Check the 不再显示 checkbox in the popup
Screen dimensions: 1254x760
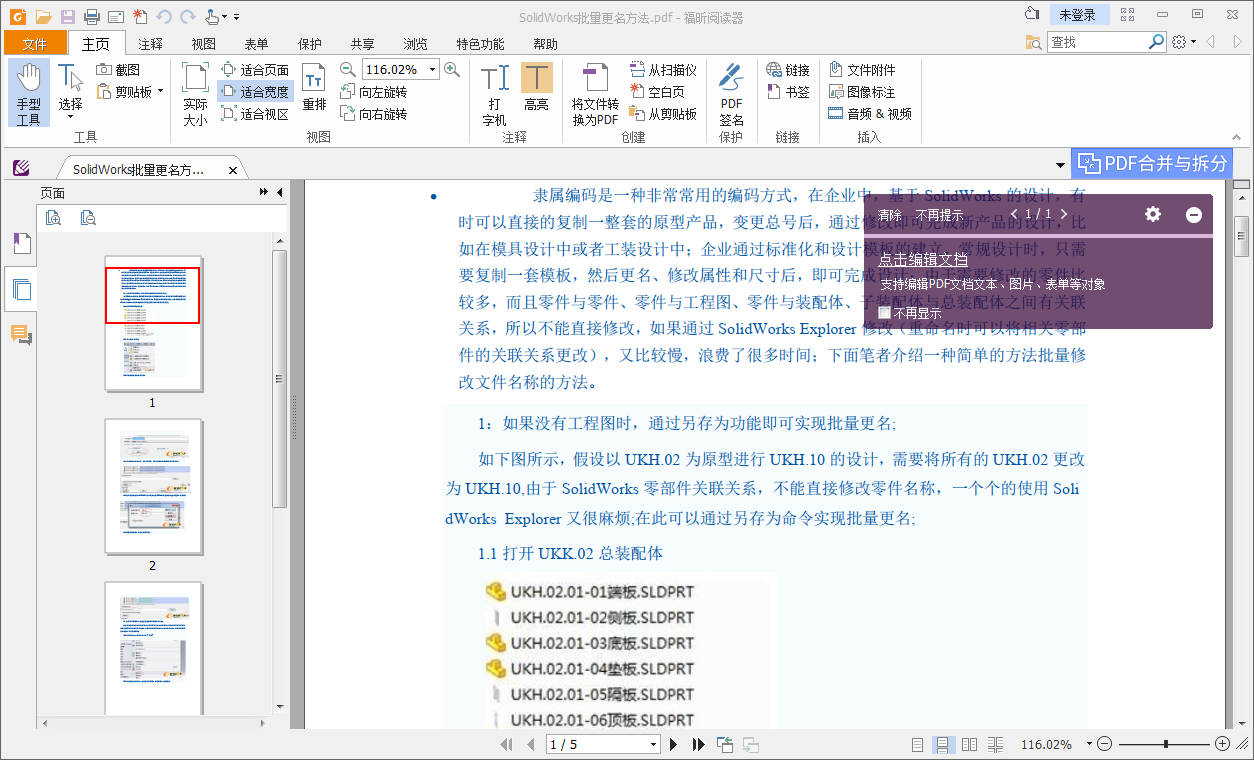tap(886, 311)
